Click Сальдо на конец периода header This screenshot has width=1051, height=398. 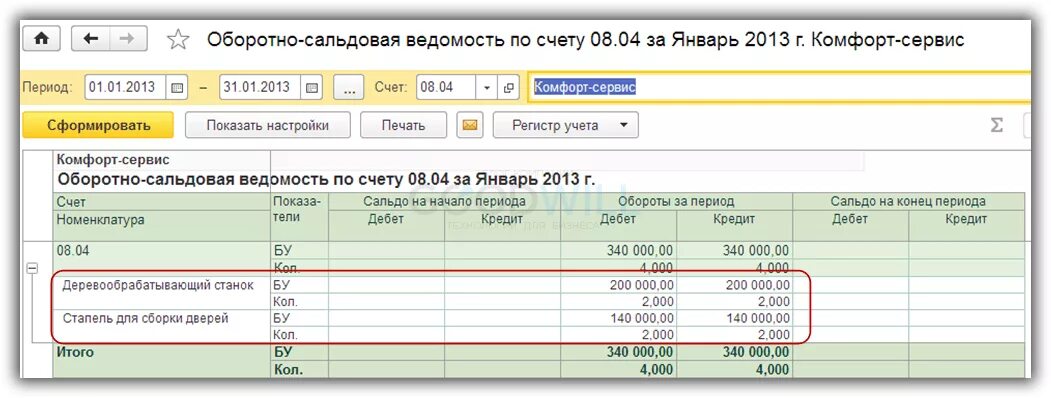point(908,201)
